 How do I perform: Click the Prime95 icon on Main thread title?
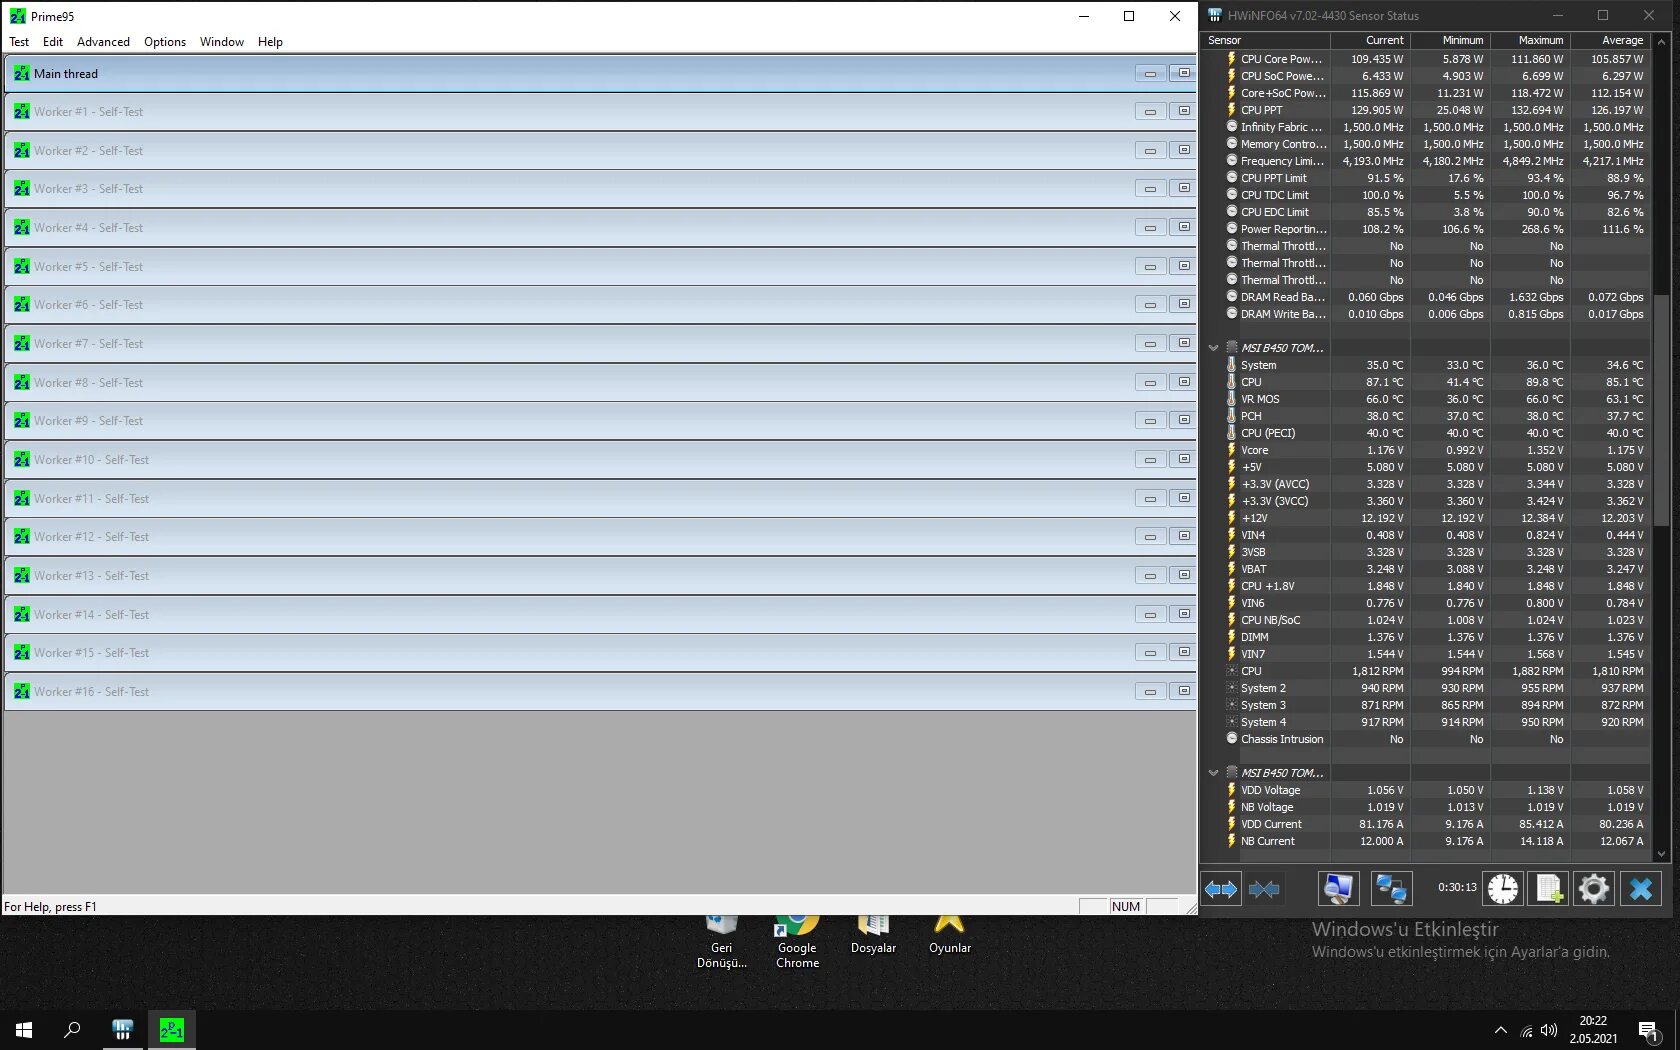[x=22, y=73]
